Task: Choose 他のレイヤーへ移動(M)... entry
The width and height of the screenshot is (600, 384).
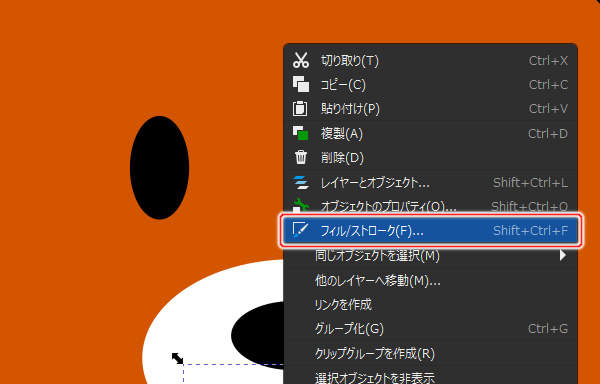Action: click(430, 280)
